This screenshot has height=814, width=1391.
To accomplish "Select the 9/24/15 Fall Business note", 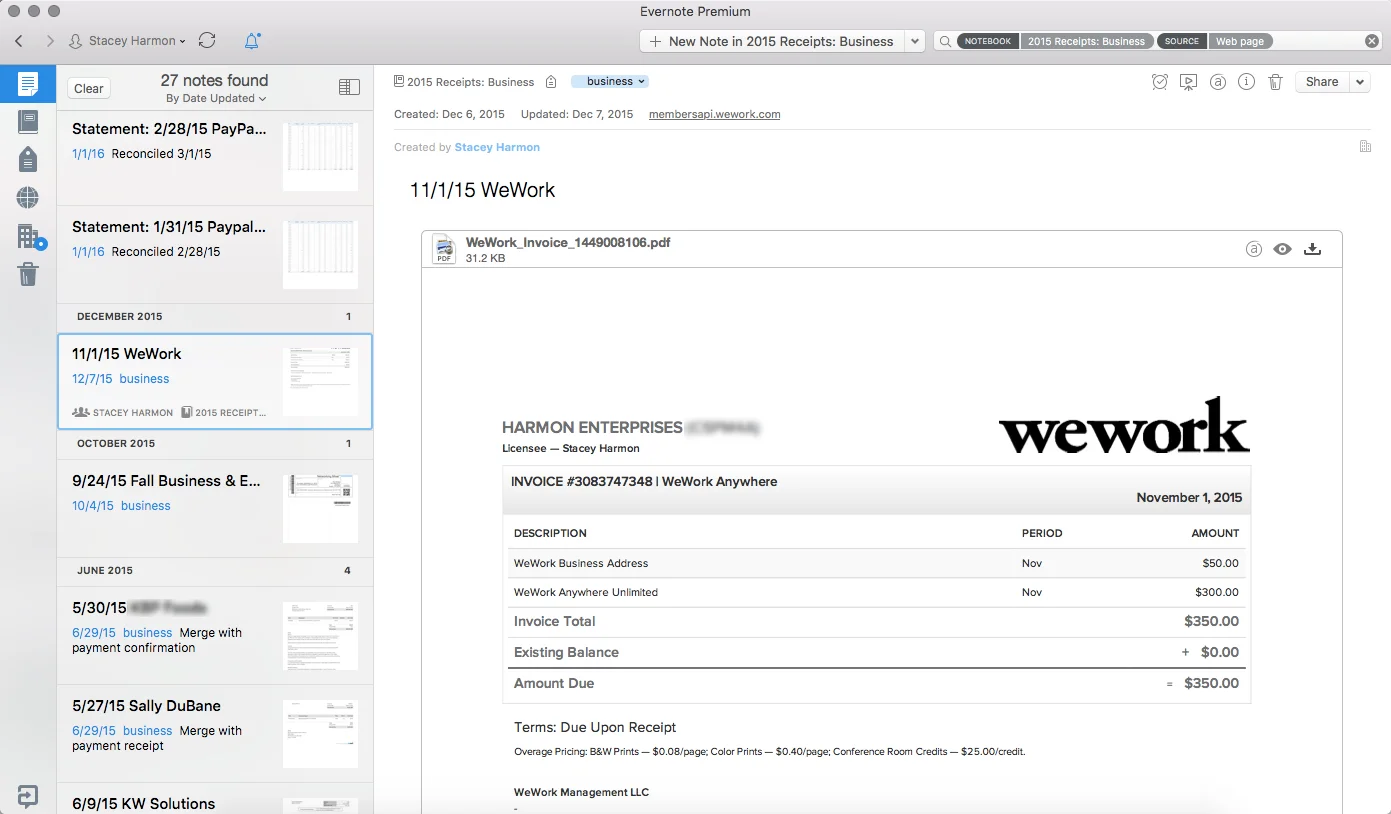I will (x=215, y=509).
